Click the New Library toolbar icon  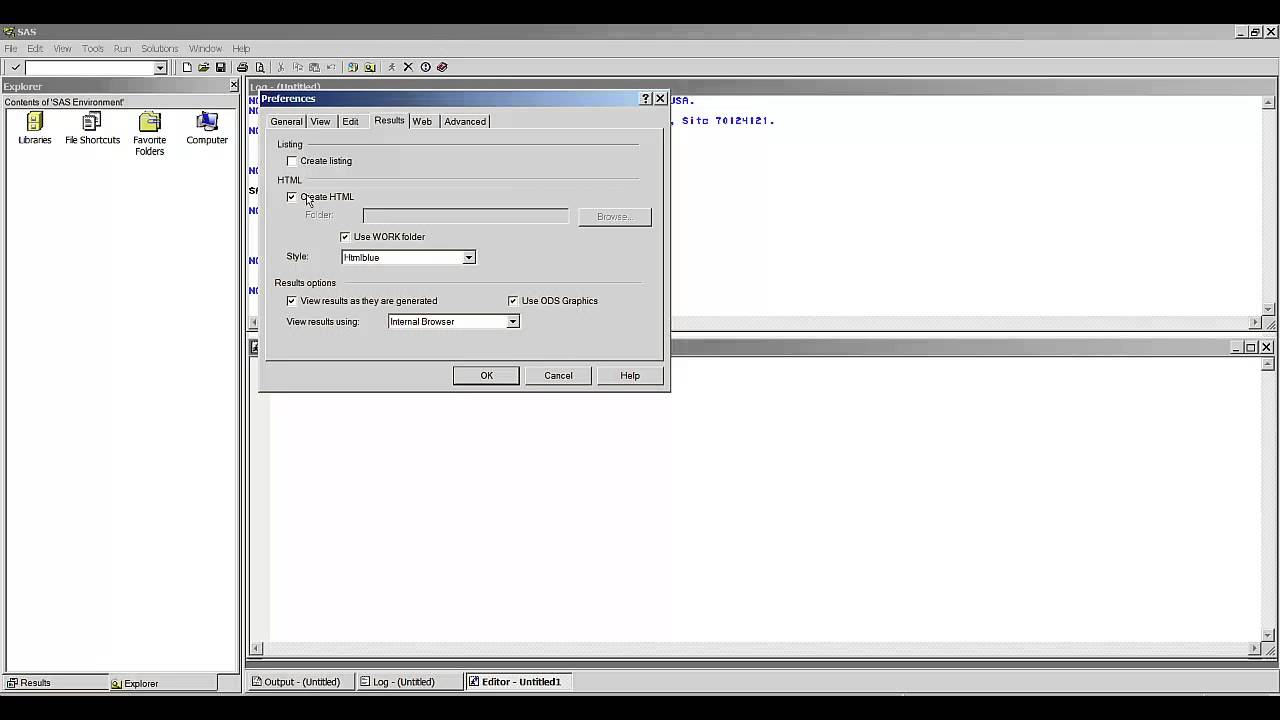[x=353, y=67]
